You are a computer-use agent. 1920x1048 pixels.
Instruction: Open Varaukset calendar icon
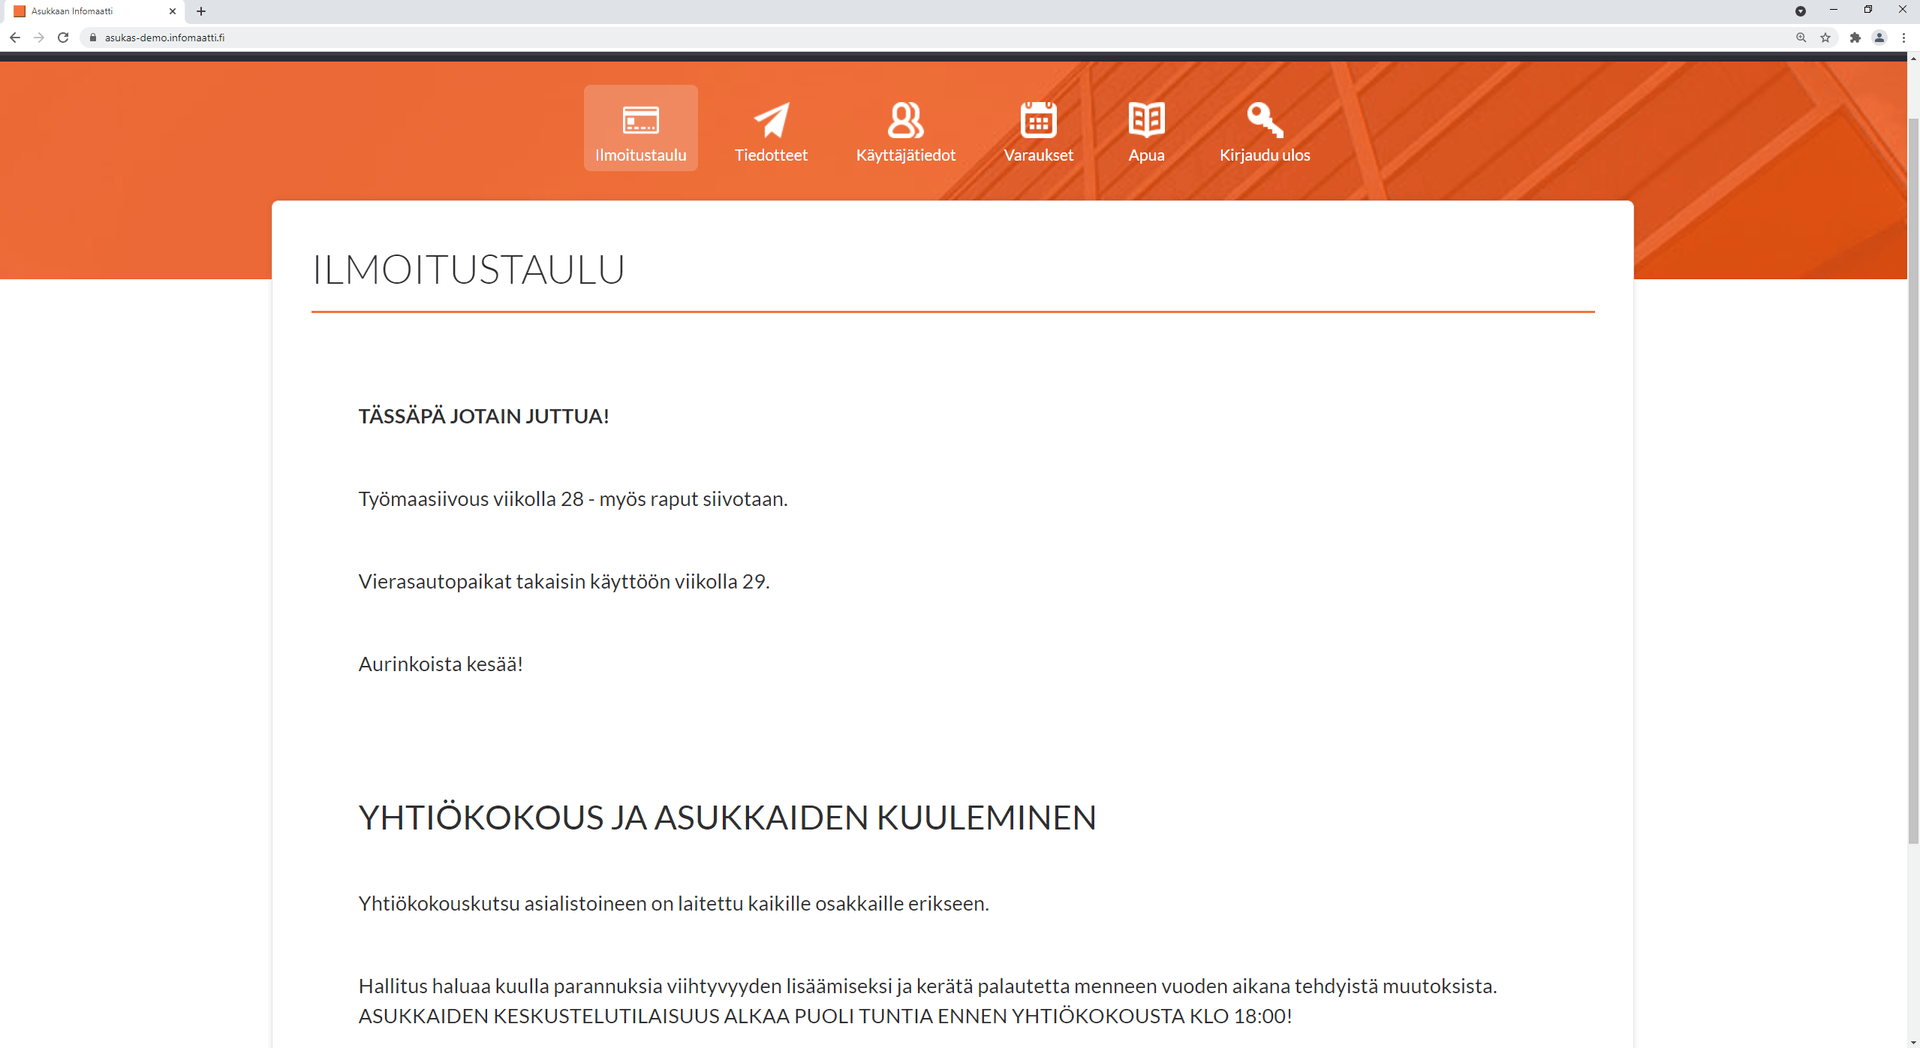coord(1038,119)
